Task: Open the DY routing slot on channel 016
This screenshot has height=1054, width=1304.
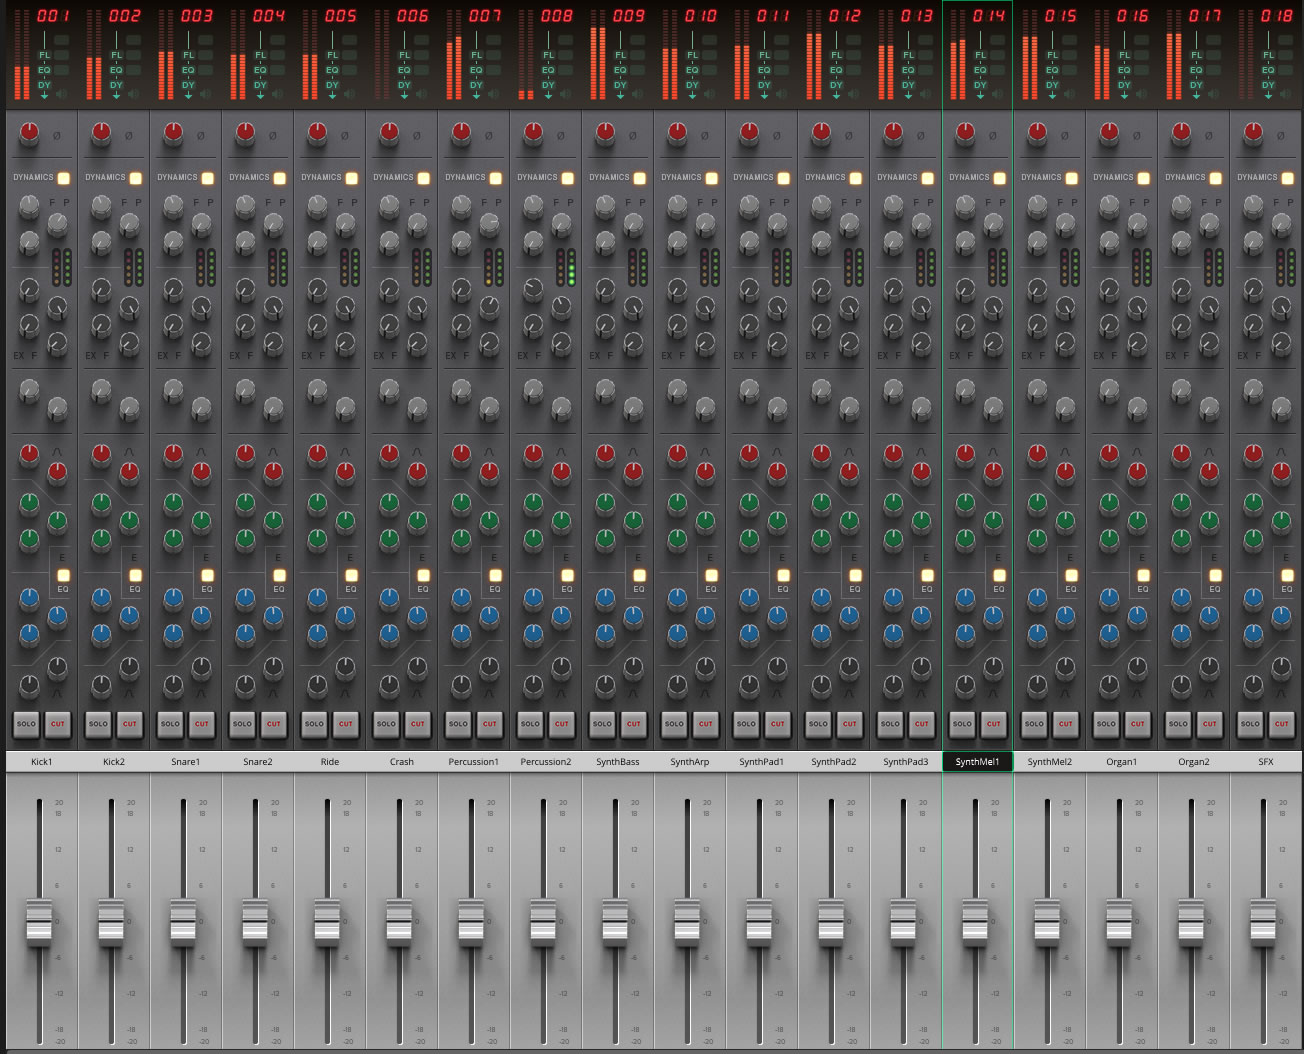Action: pyautogui.click(x=1124, y=85)
